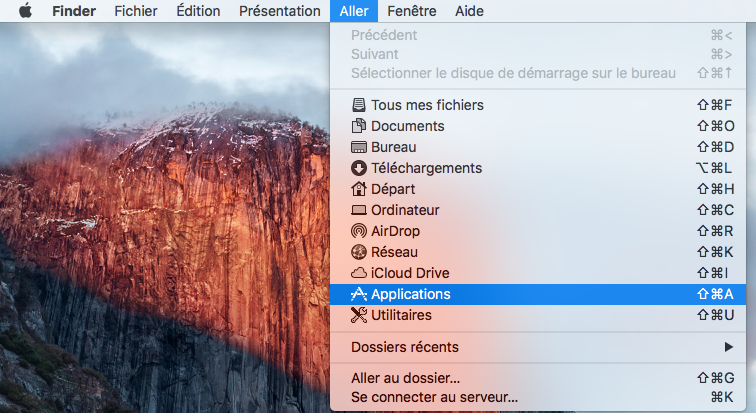Click the Réseau network globe icon
This screenshot has height=413, width=756.
point(360,252)
